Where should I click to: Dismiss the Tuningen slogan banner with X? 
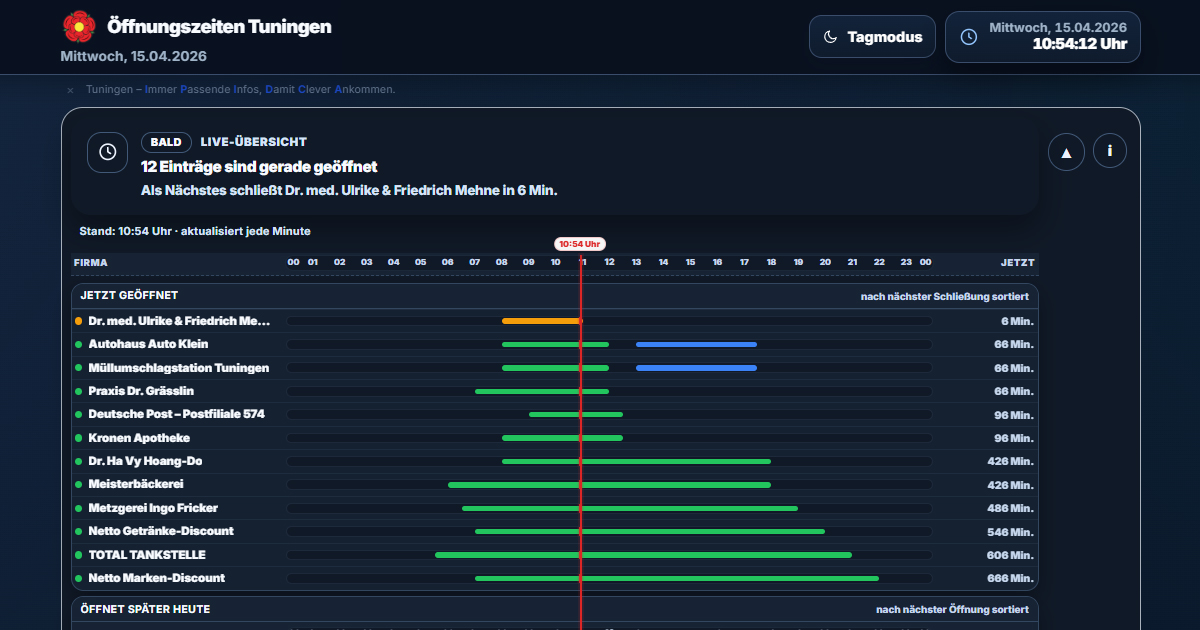70,90
